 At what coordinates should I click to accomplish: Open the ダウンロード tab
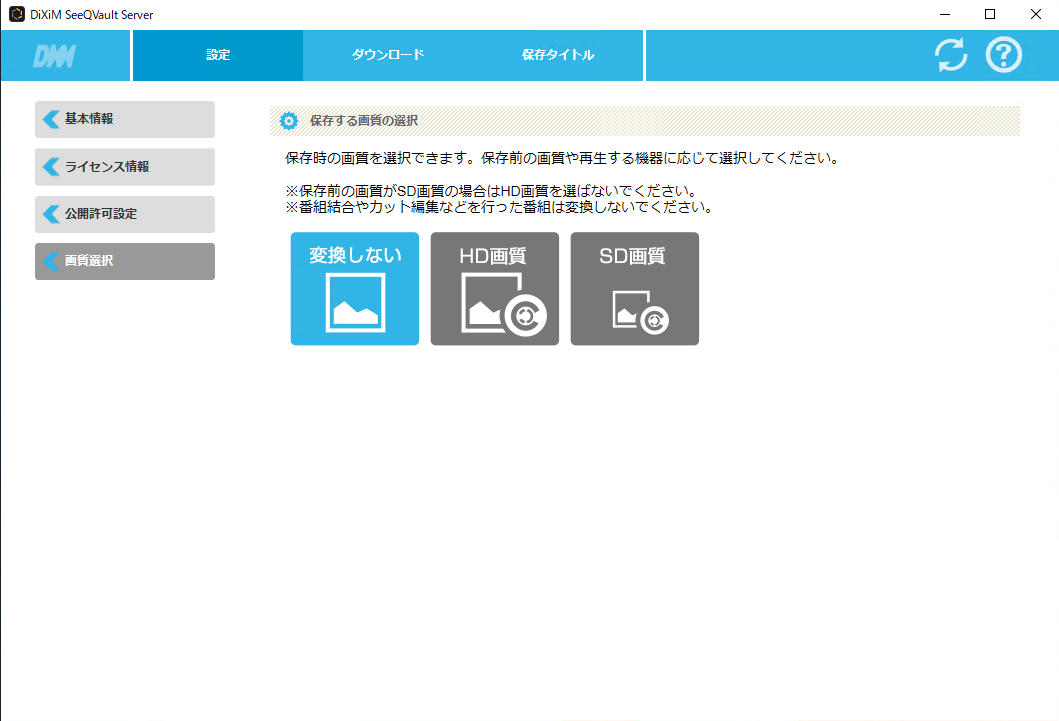point(388,55)
